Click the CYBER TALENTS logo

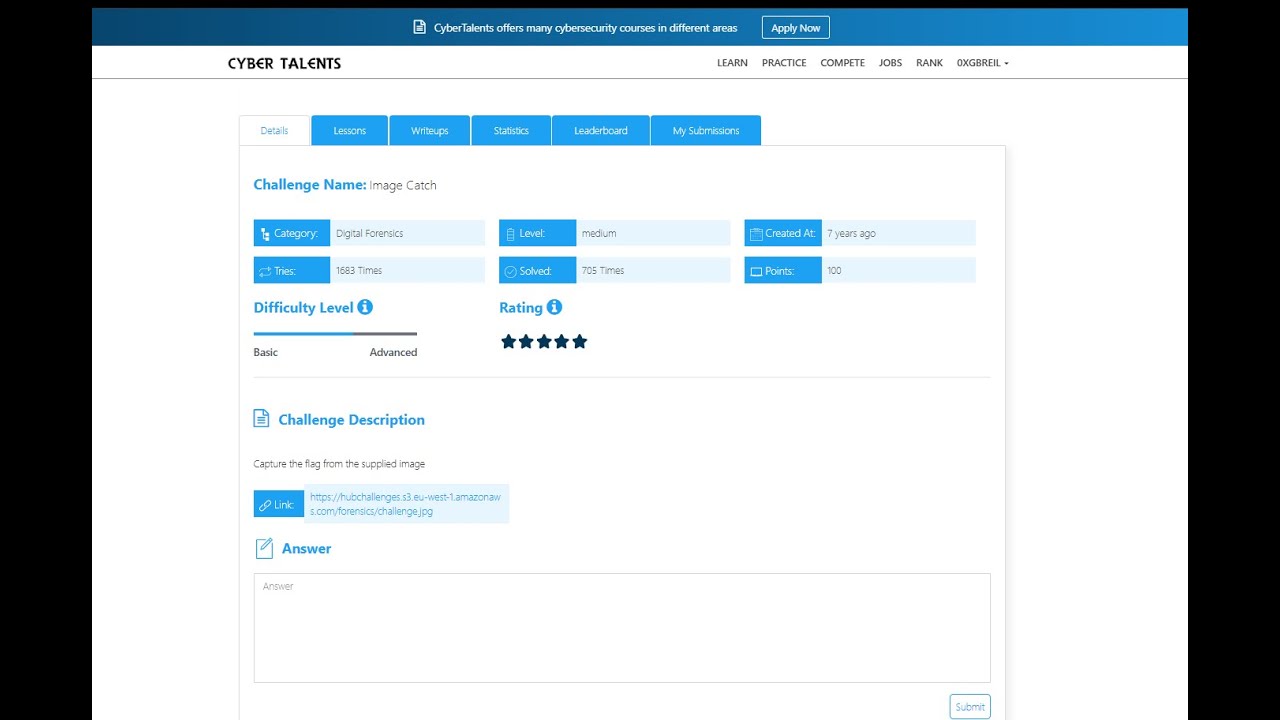coord(284,63)
